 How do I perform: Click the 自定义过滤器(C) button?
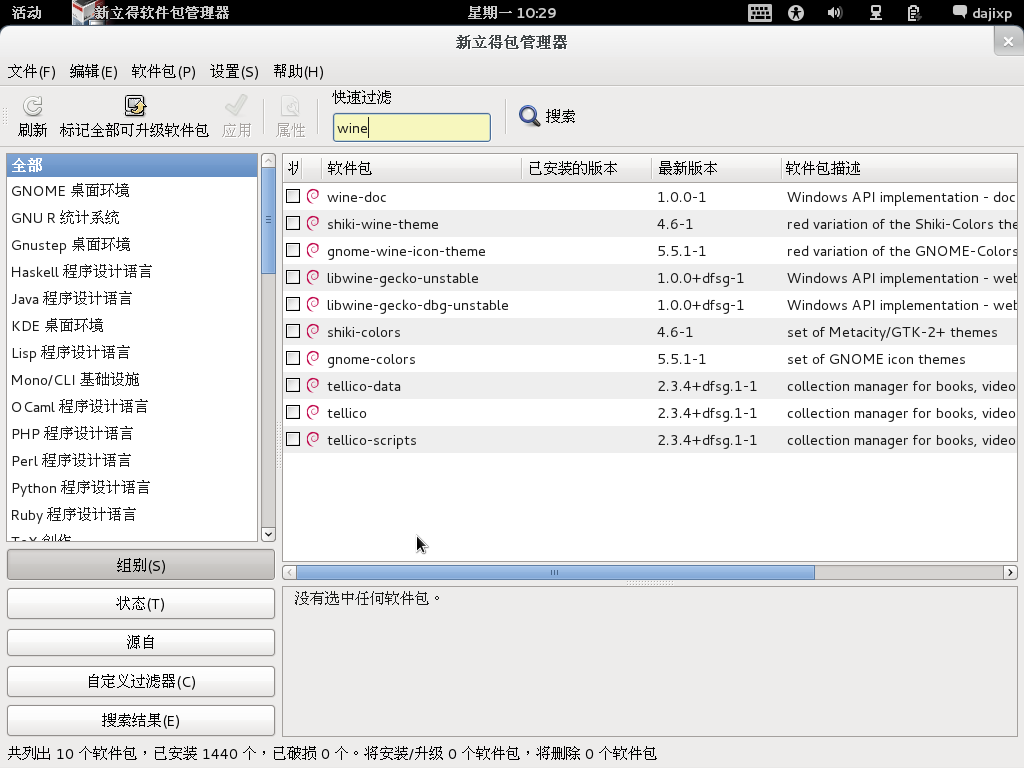click(x=141, y=681)
